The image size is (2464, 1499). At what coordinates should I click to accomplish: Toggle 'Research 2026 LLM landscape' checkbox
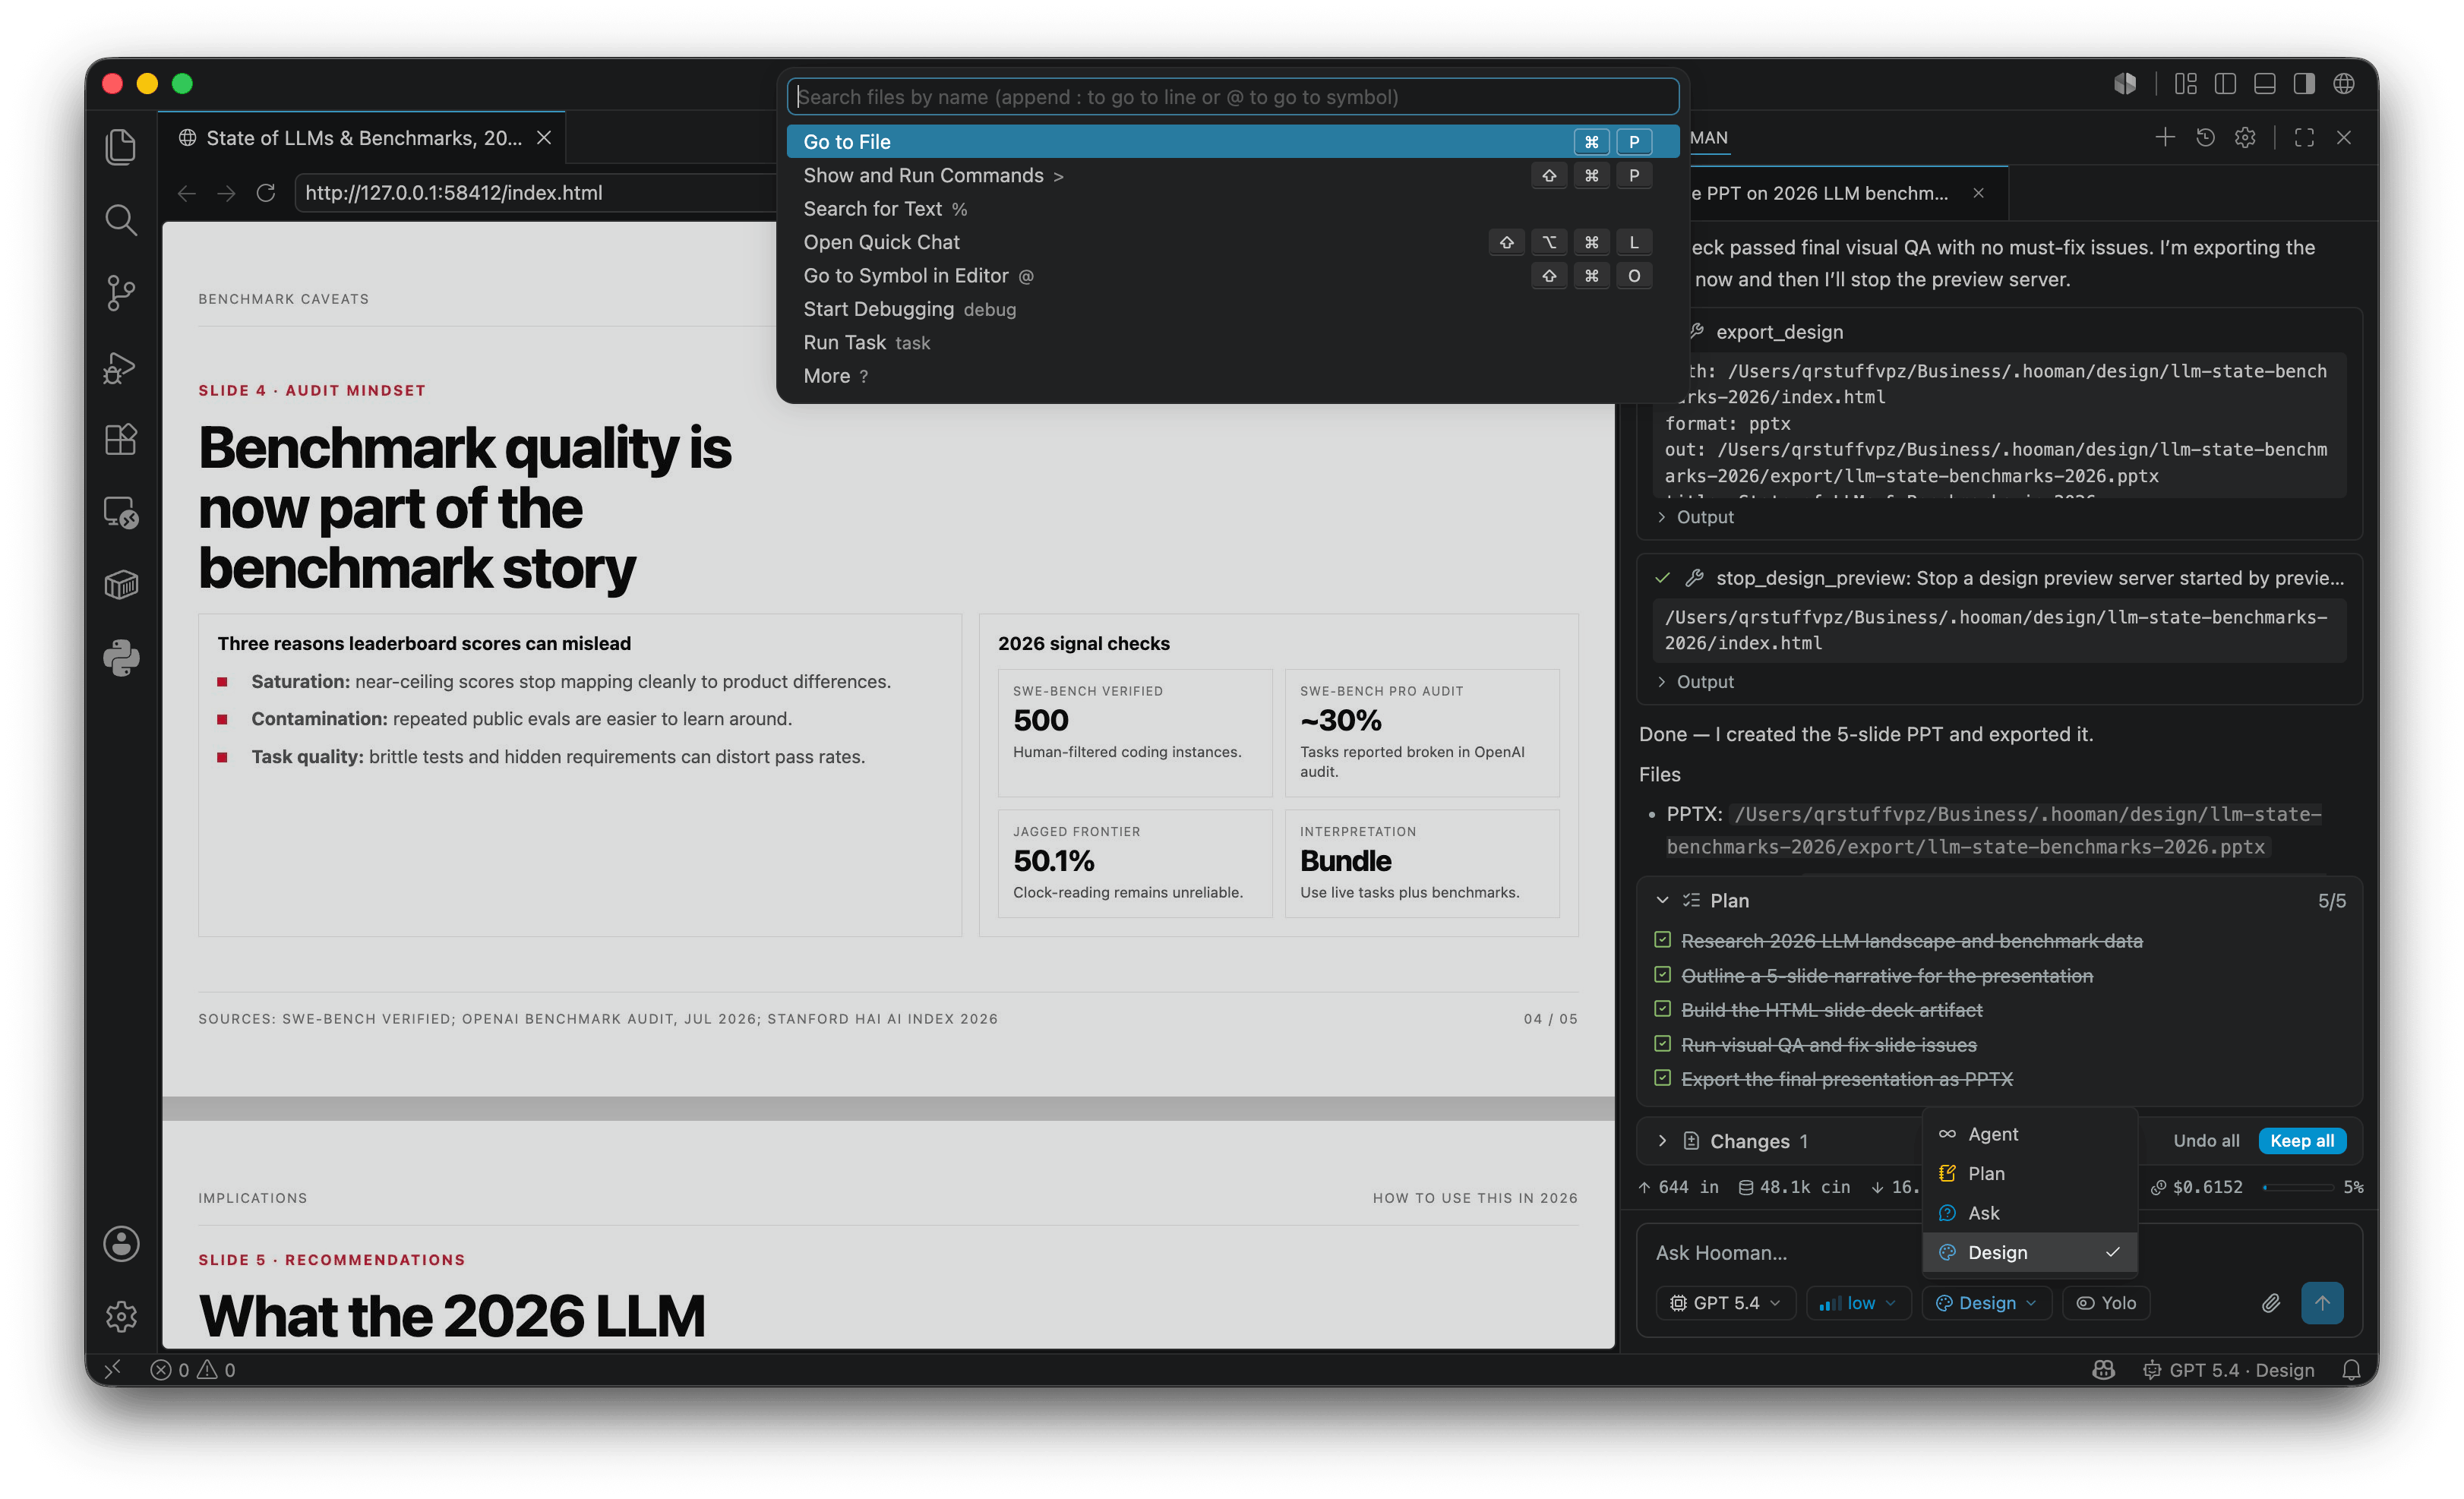1662,940
